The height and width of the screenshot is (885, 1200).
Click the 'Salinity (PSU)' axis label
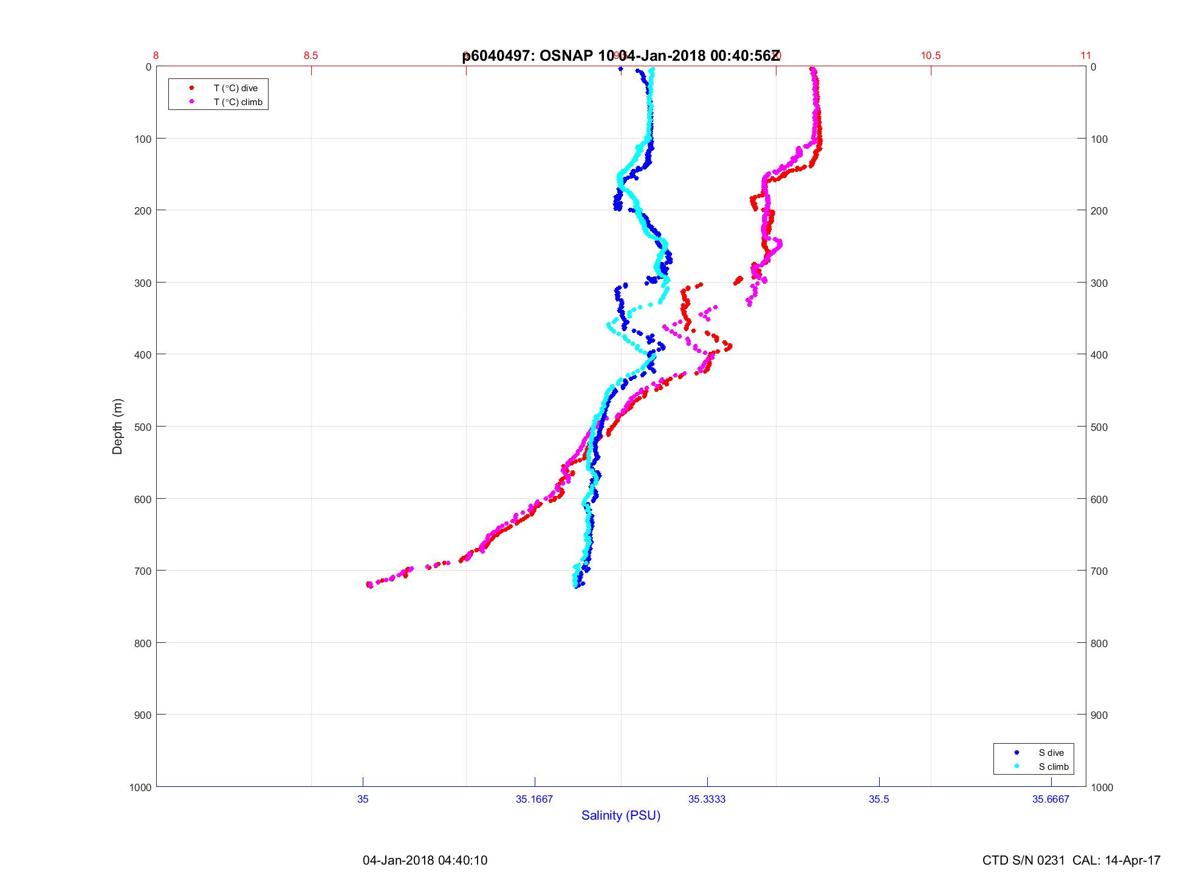[x=621, y=816]
